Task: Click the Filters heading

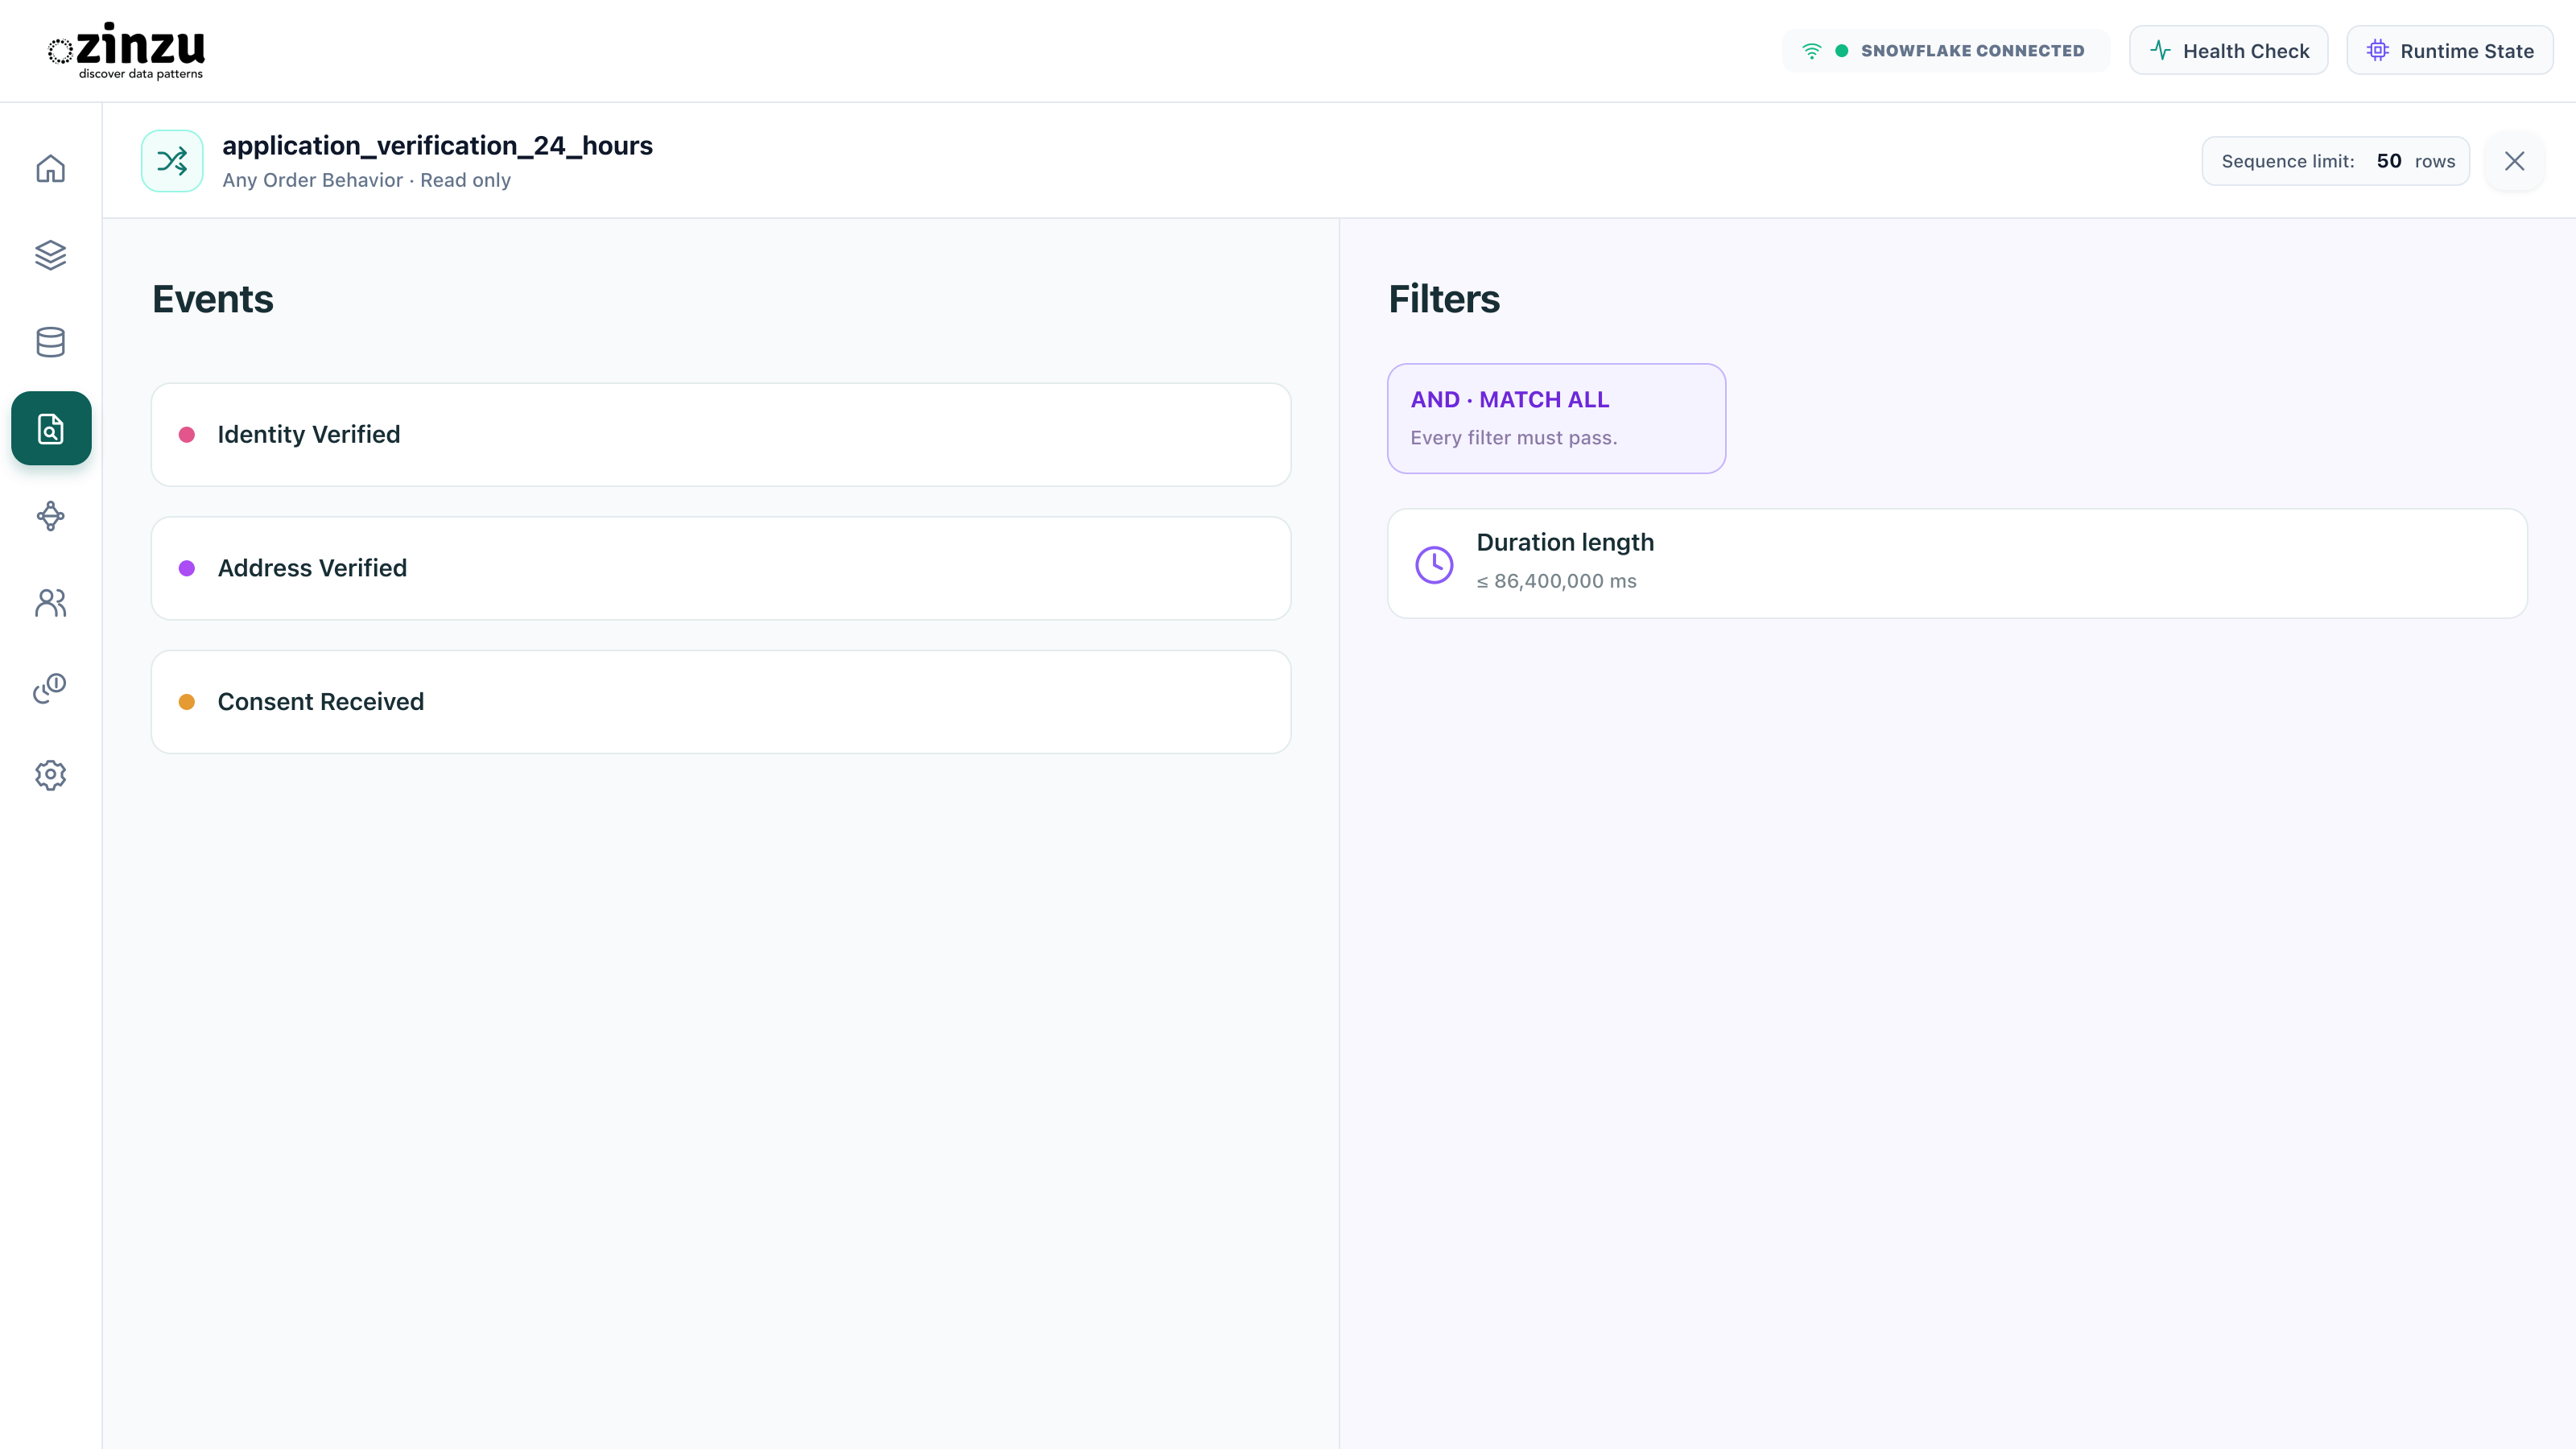Action: pos(1443,299)
